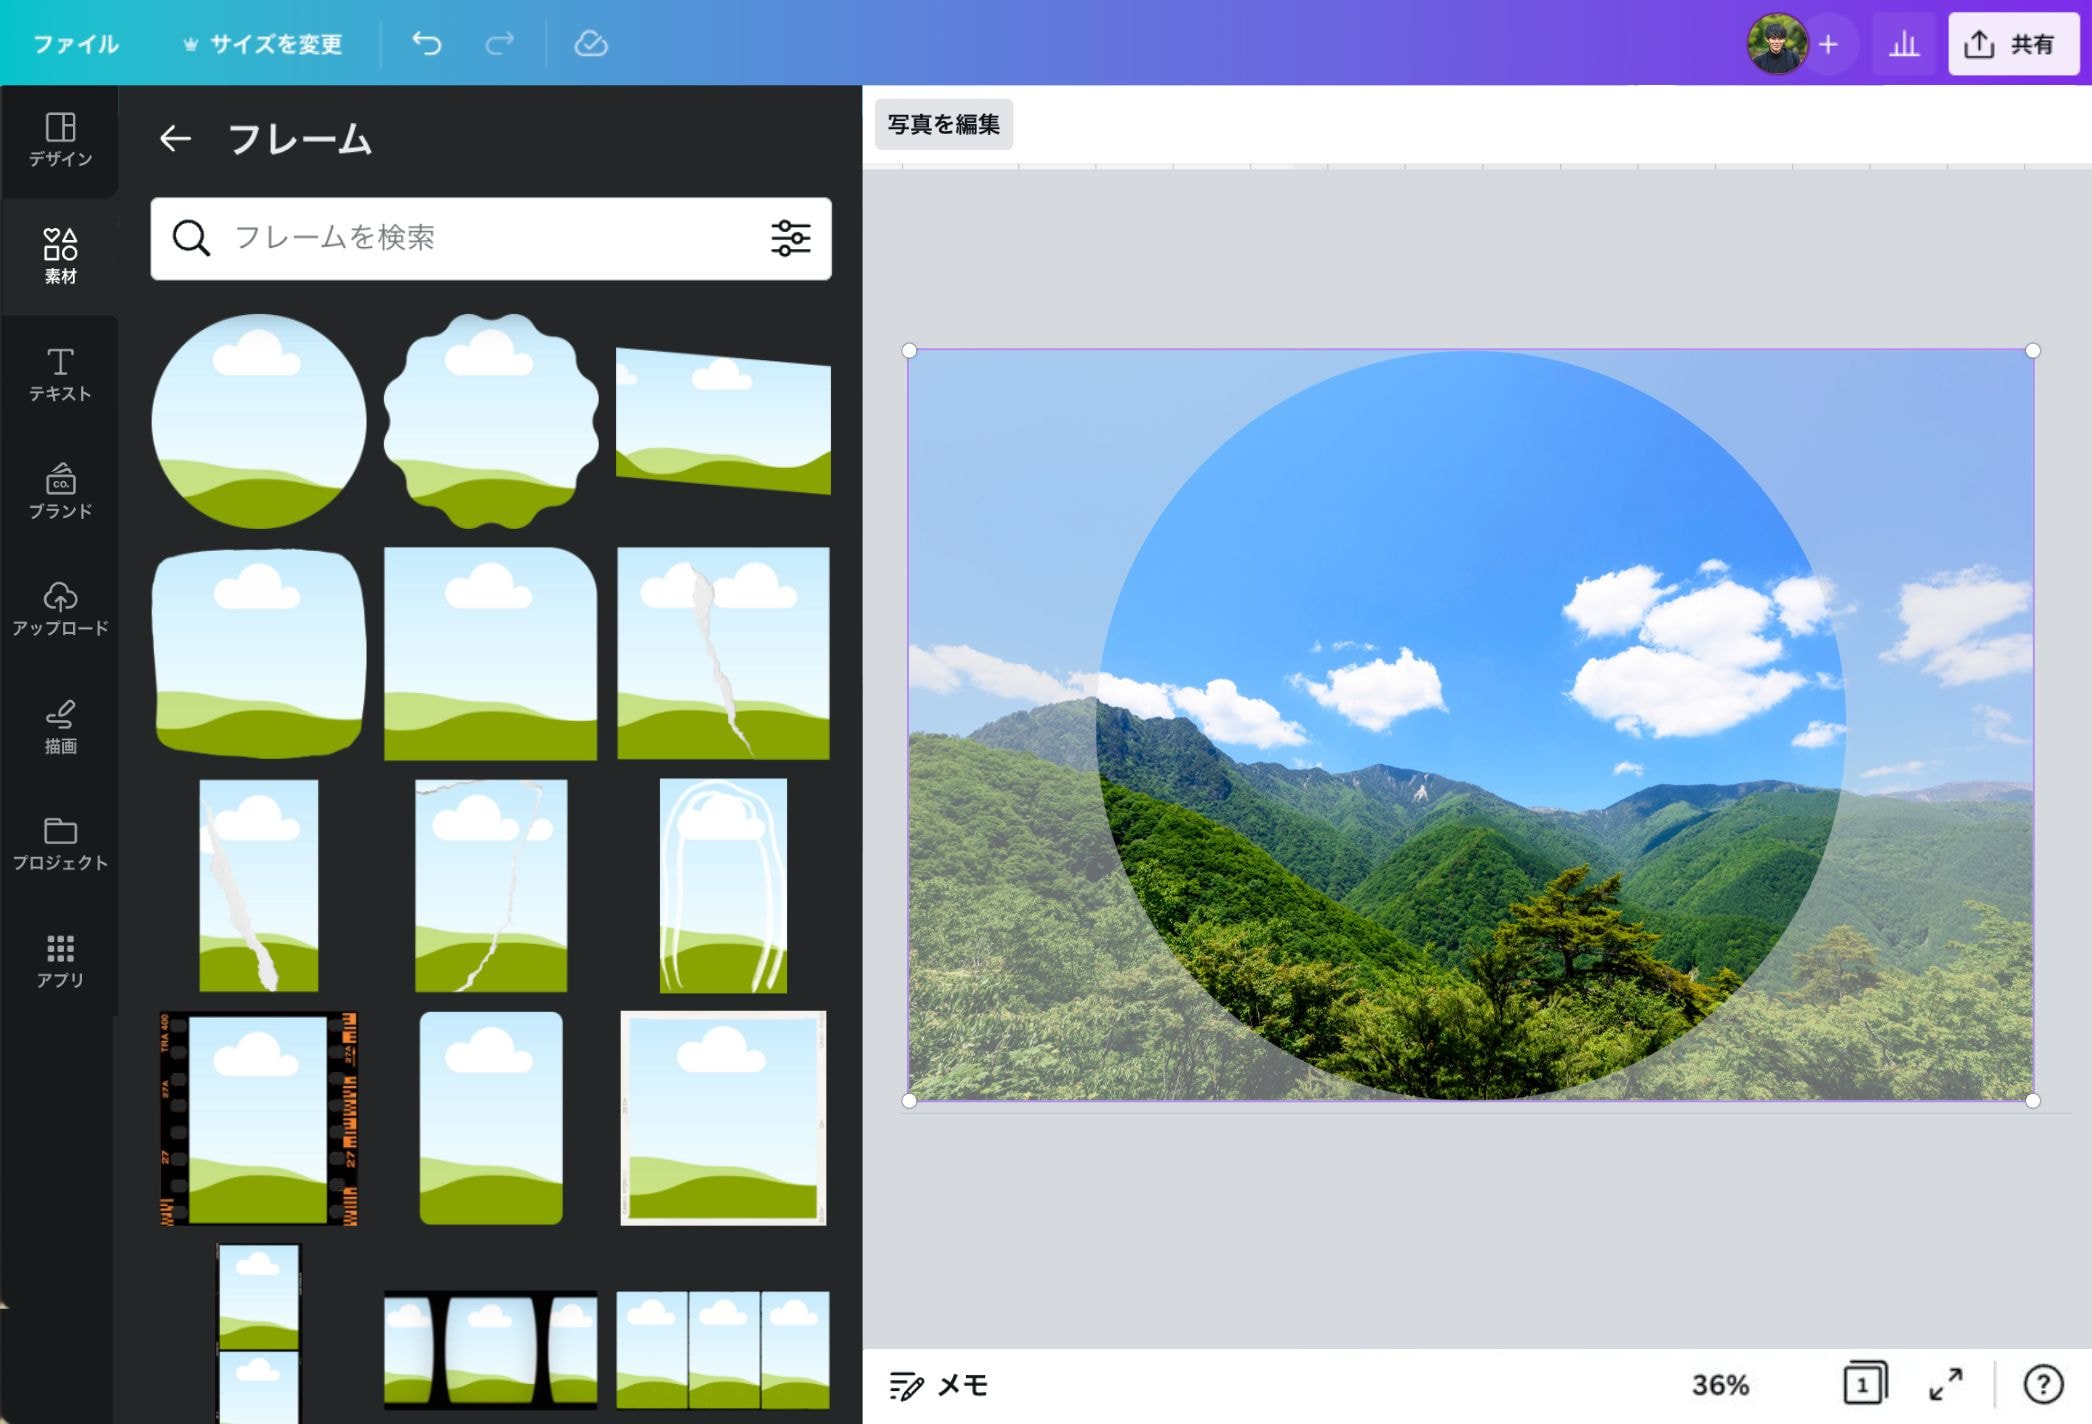This screenshot has height=1424, width=2092.
Task: Open the アップロード sidebar tab
Action: (x=60, y=609)
